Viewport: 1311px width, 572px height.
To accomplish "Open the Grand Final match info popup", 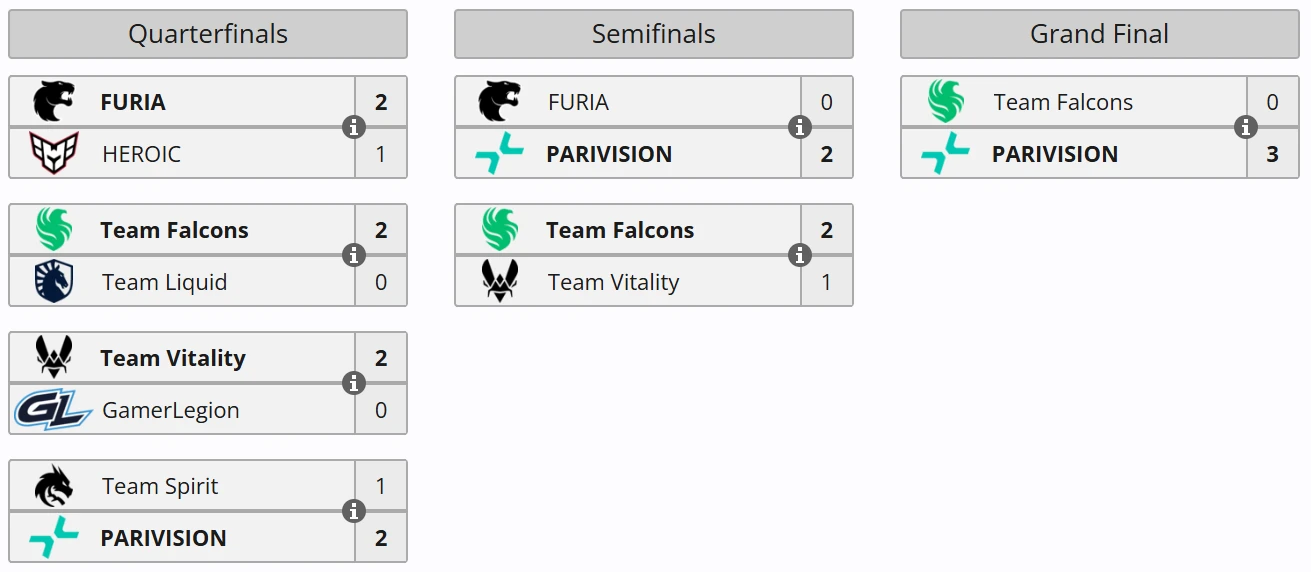I will pyautogui.click(x=1245, y=127).
